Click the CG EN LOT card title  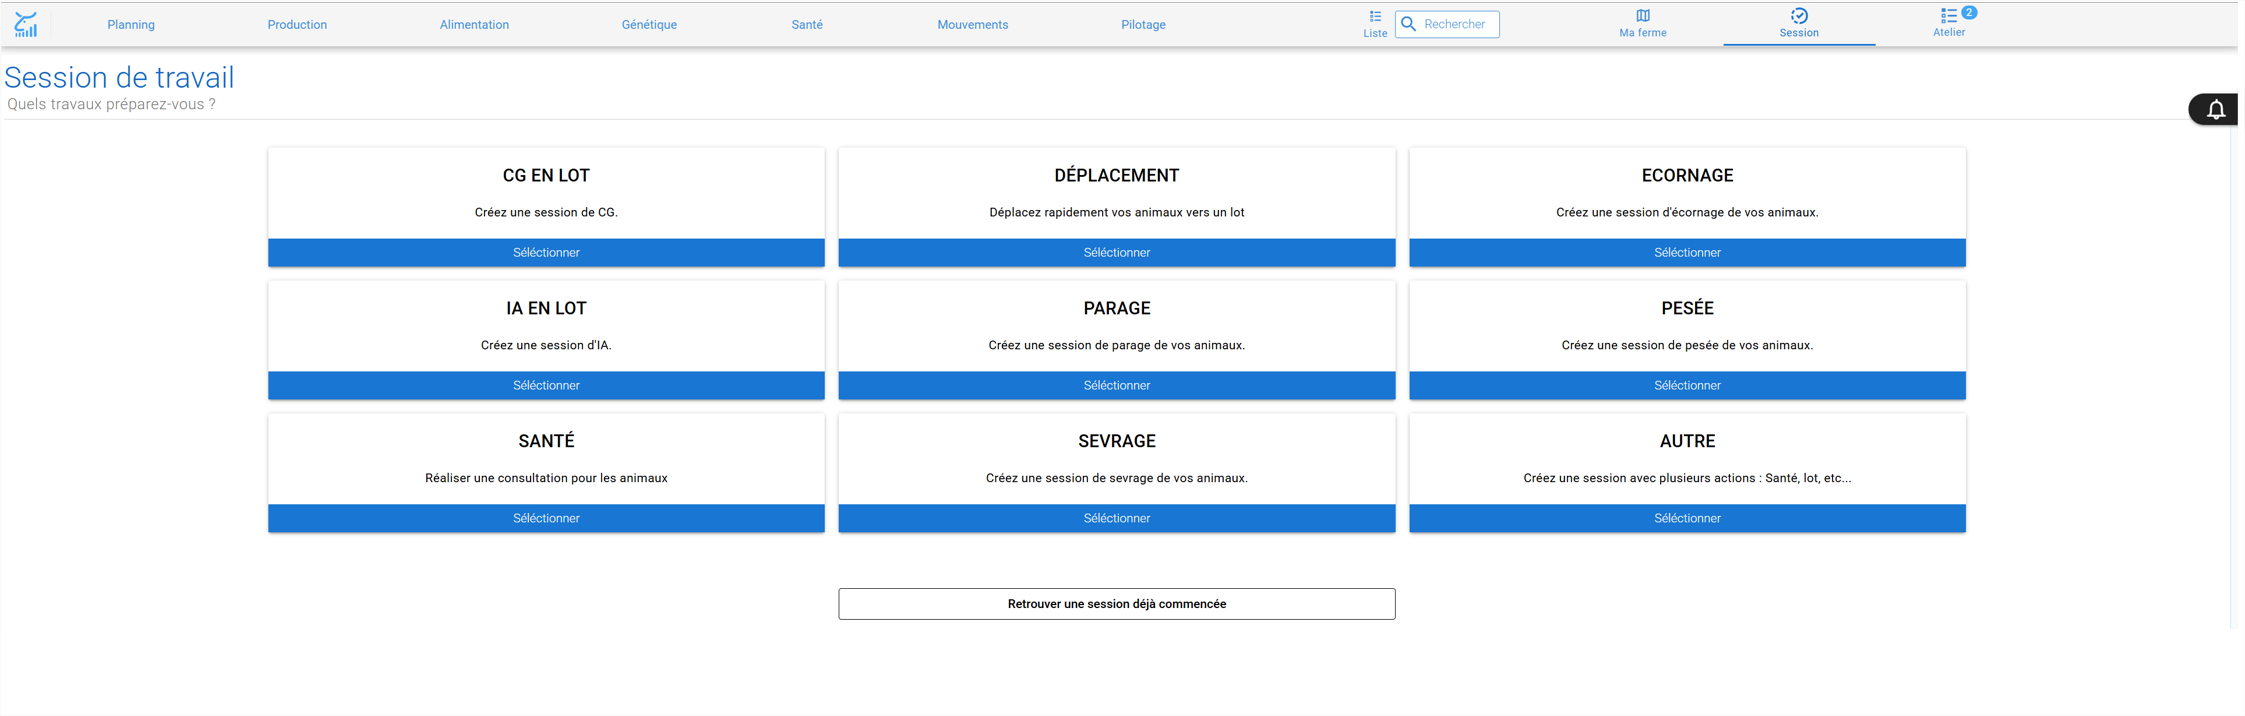(x=546, y=175)
